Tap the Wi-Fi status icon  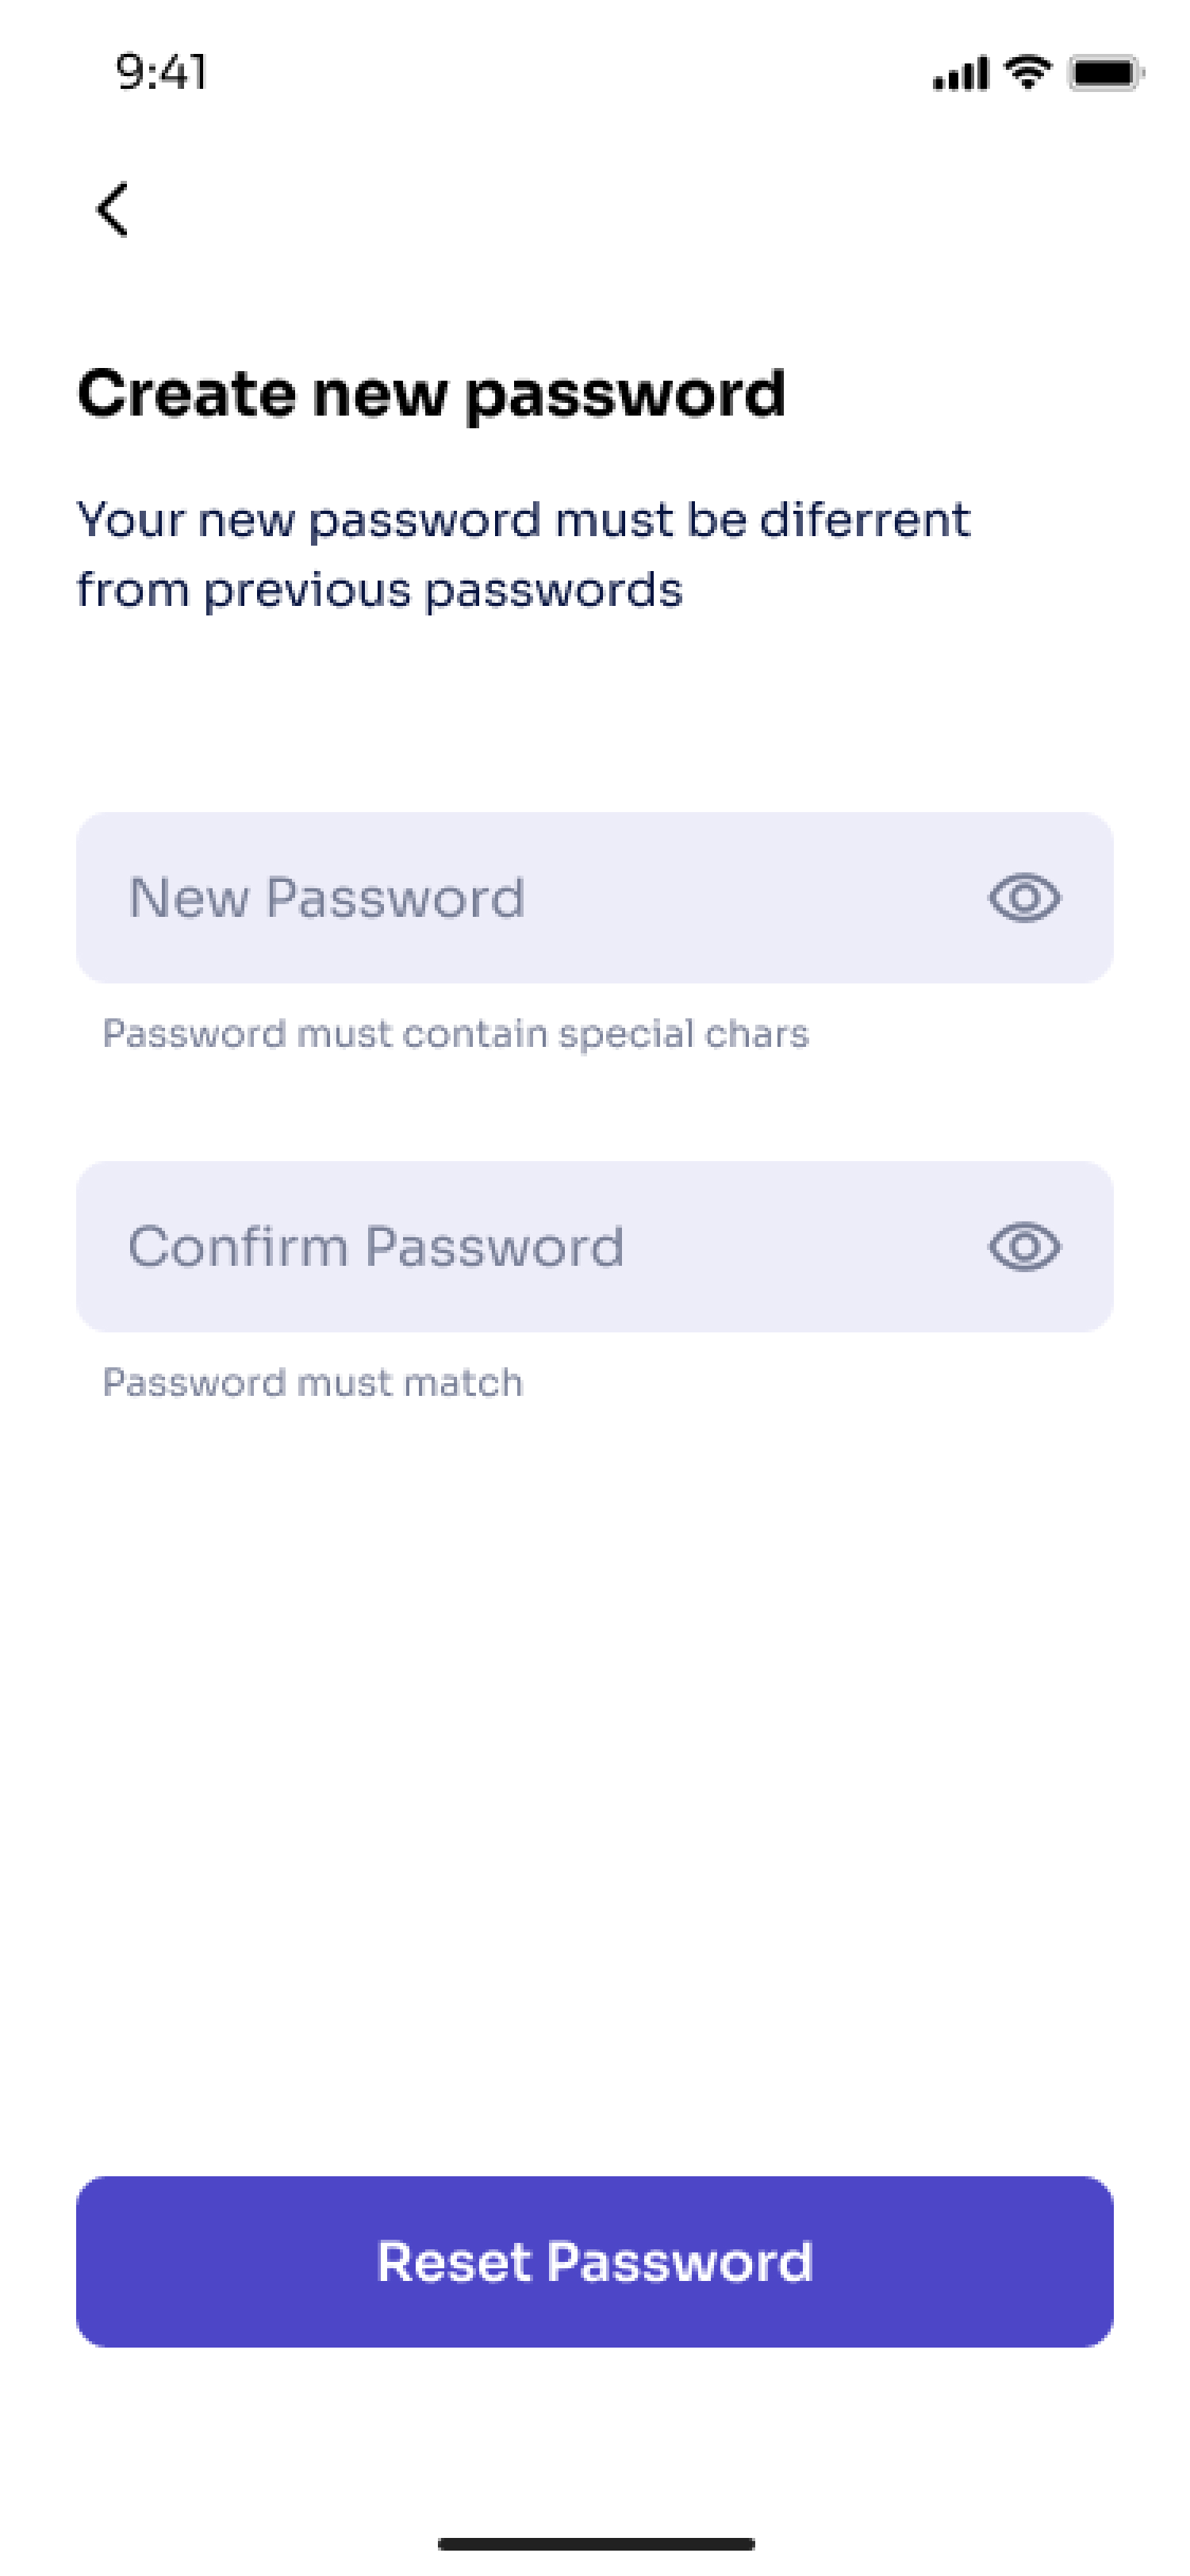click(1027, 72)
